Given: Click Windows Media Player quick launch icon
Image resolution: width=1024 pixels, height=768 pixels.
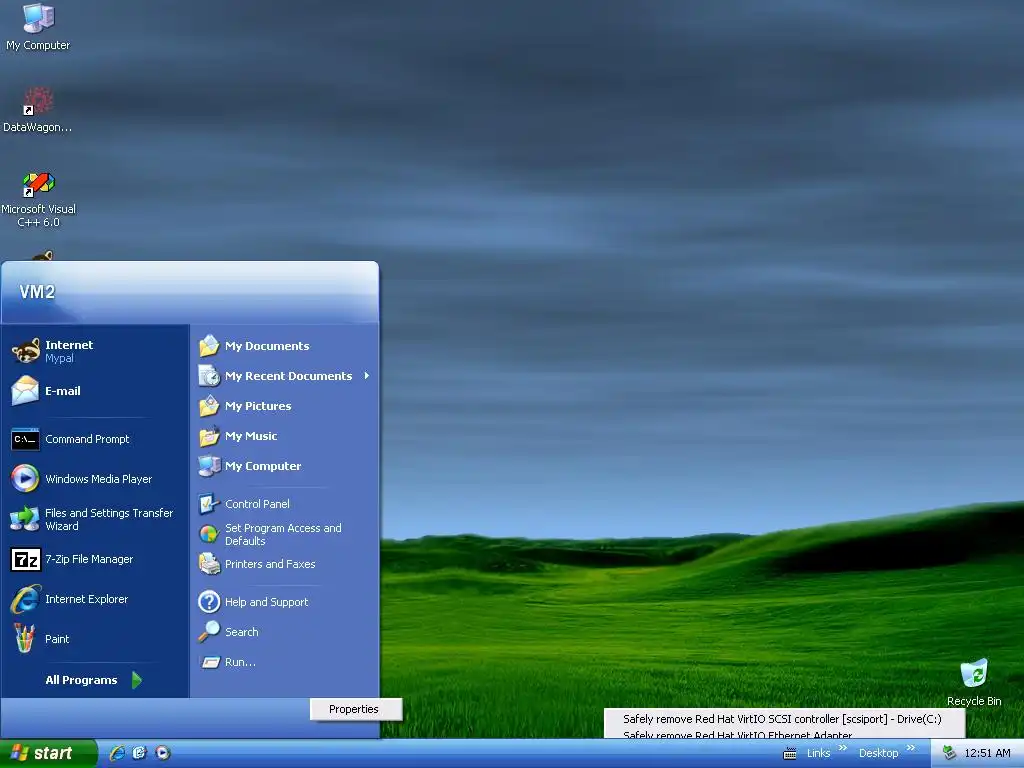Looking at the screenshot, I should (163, 753).
